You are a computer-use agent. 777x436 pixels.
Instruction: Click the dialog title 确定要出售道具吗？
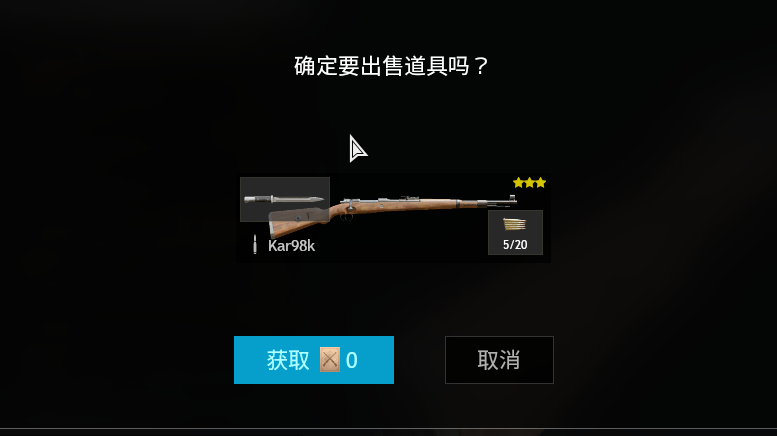coord(391,66)
